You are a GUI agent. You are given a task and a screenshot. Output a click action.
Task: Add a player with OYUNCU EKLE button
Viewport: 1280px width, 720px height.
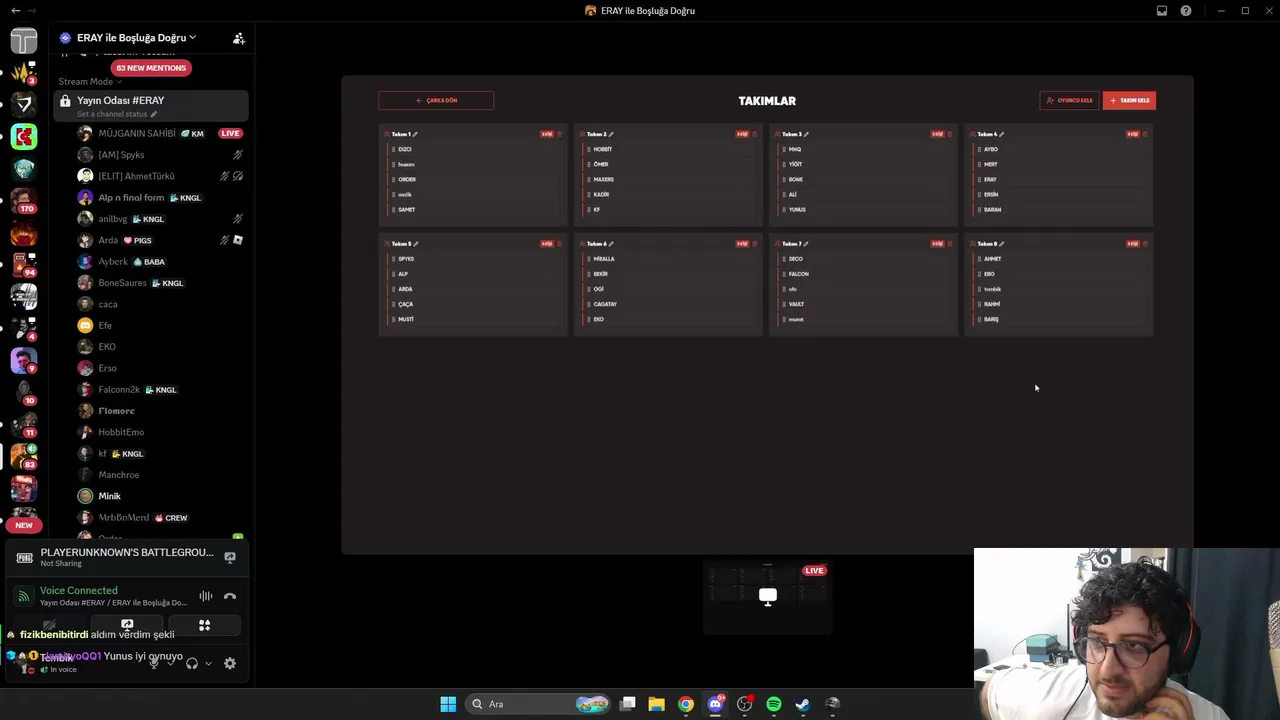[x=1069, y=100]
